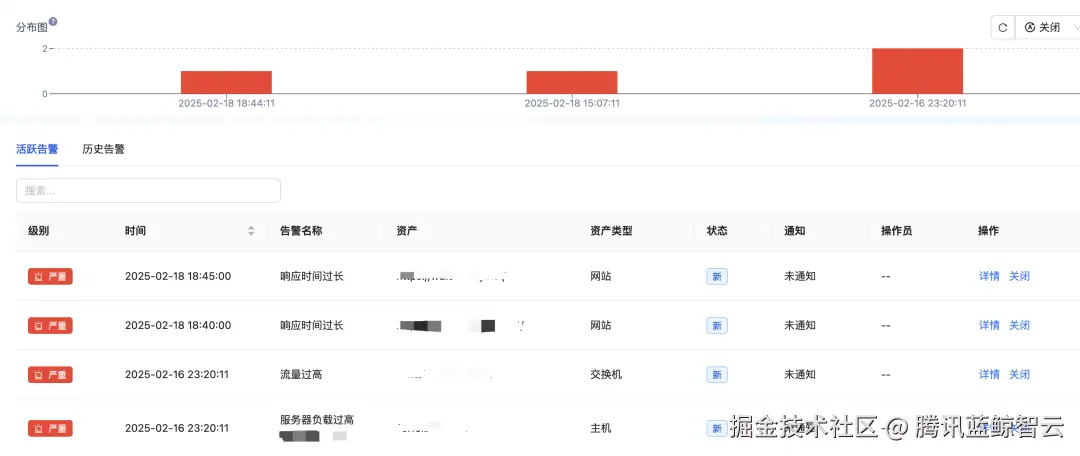The width and height of the screenshot is (1080, 456).
Task: Click 关闭 for the 流量过高 alert
Action: coord(1019,375)
